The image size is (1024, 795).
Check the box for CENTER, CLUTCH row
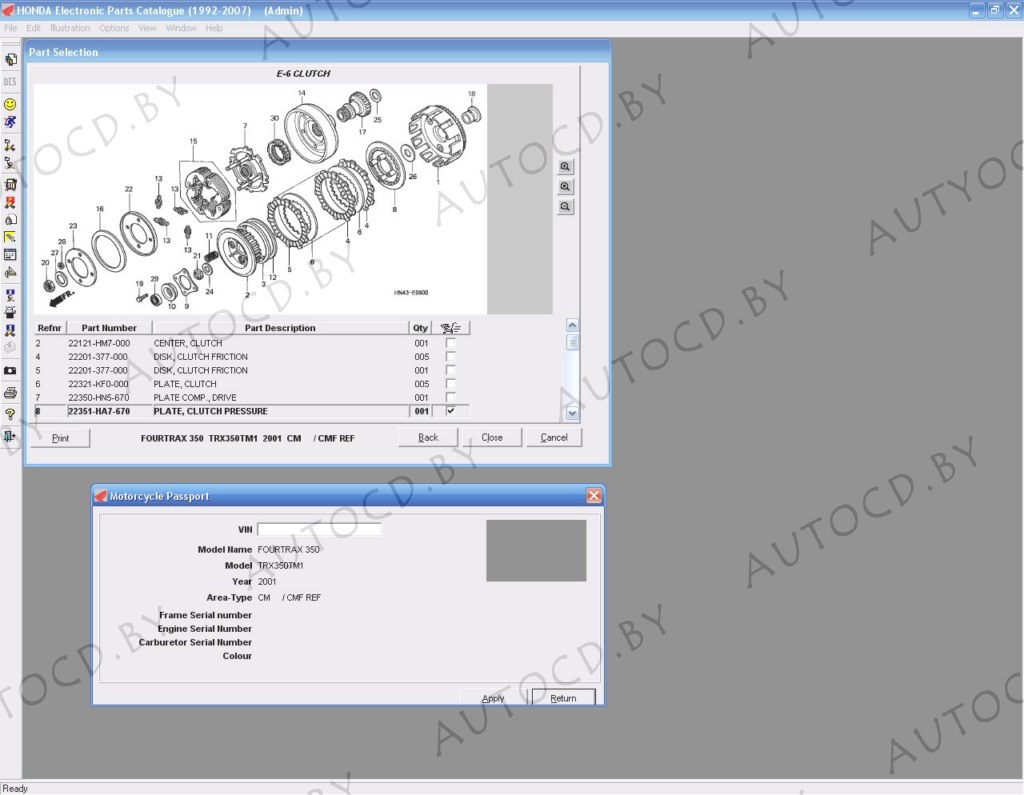450,343
